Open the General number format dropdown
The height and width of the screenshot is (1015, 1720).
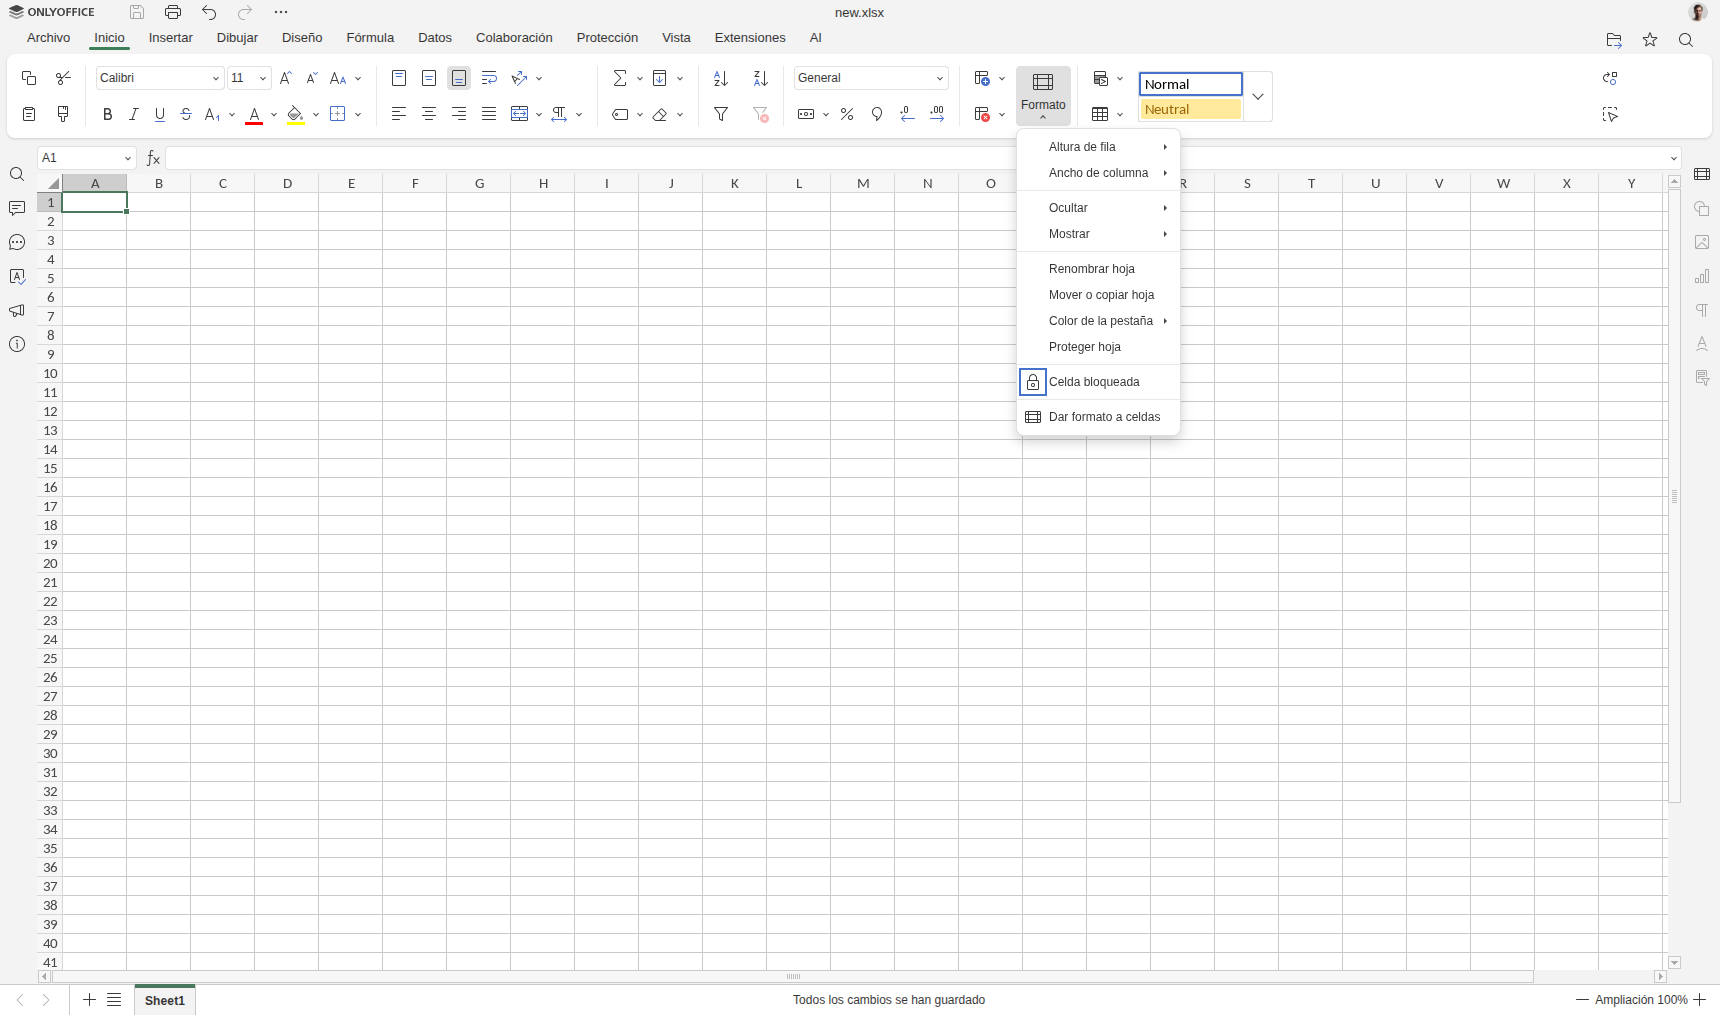938,78
